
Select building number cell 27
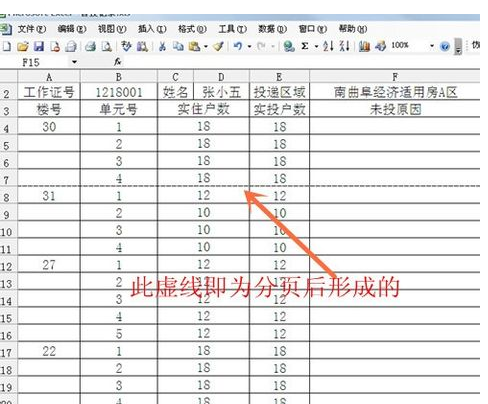(x=49, y=265)
